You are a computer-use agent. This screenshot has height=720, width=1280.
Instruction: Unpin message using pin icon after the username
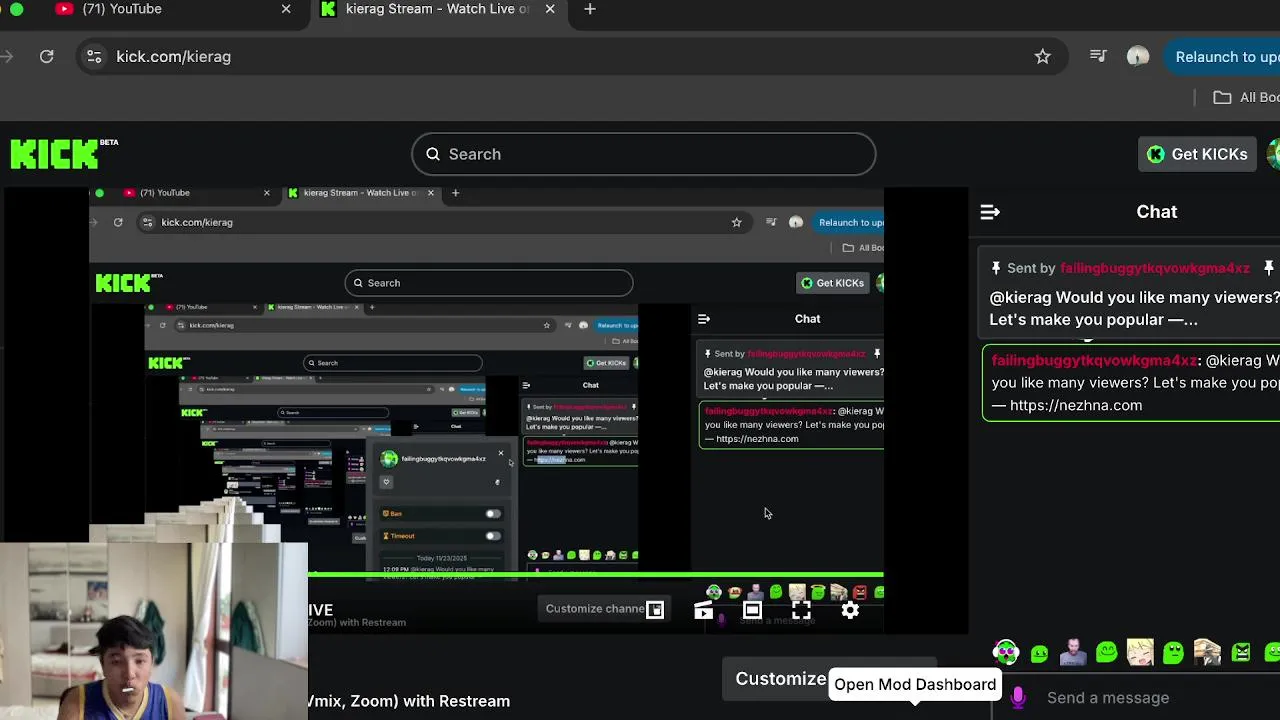click(x=1268, y=268)
